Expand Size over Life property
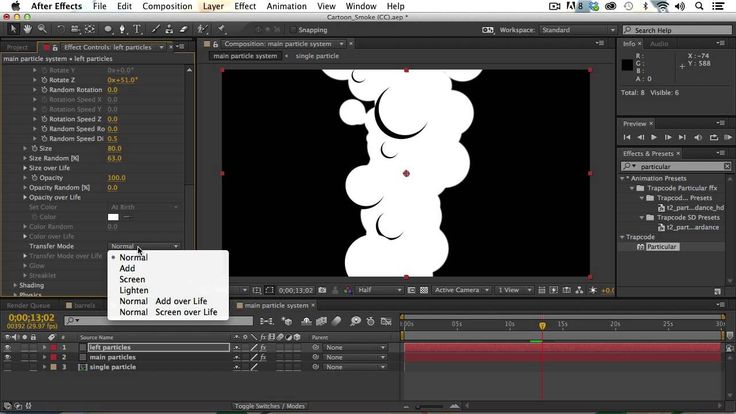 [25, 168]
